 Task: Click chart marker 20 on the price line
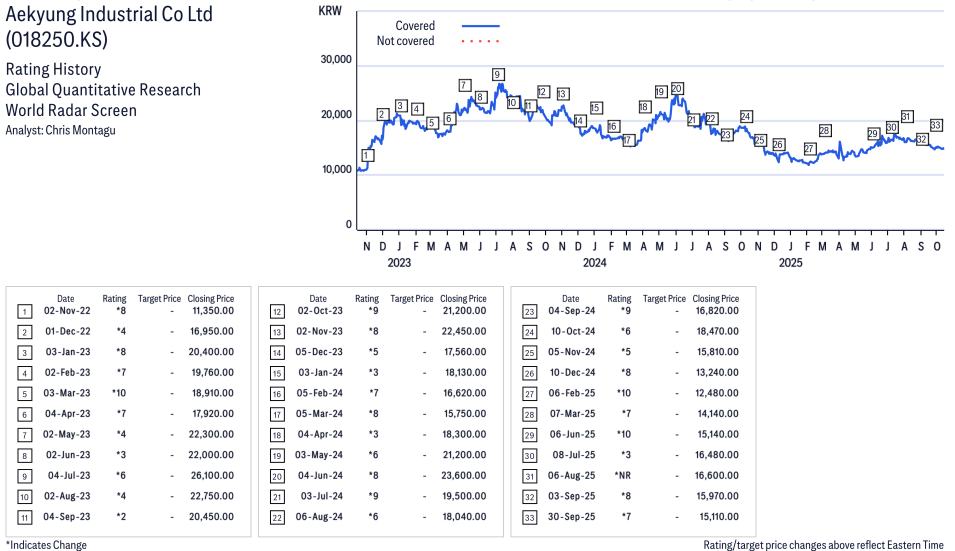point(677,89)
